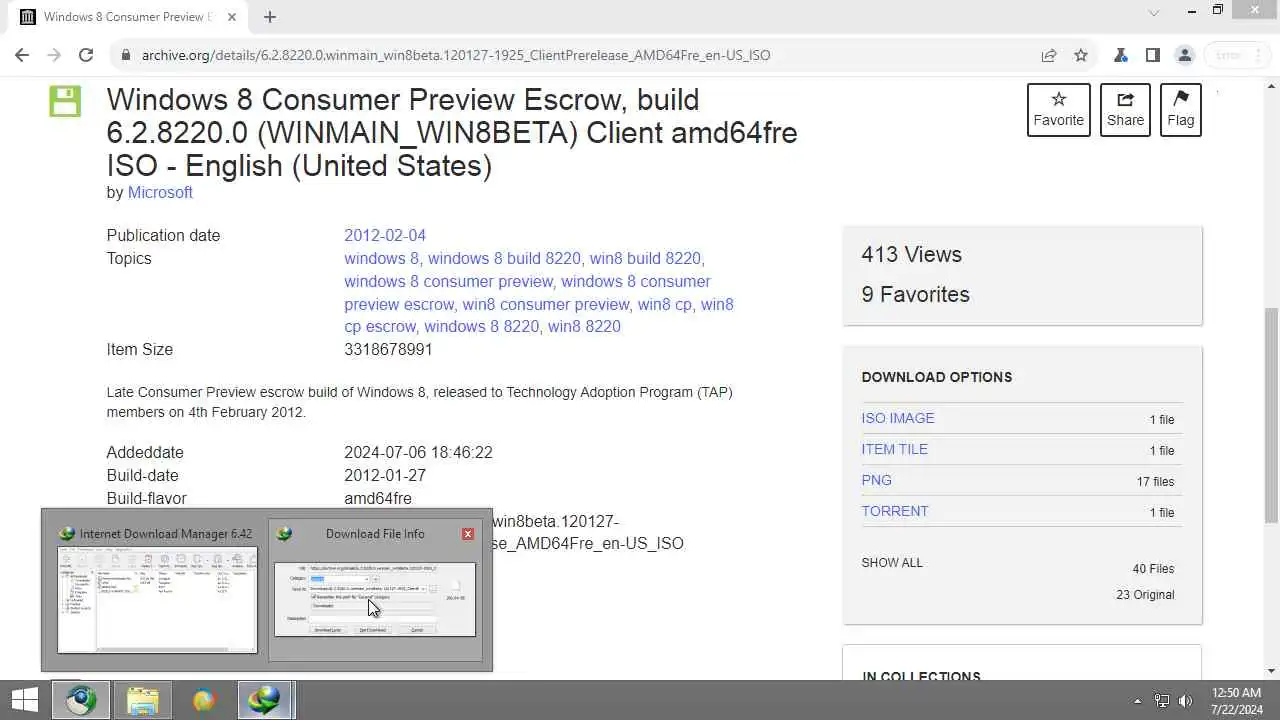Open the "windows 8," topic link
This screenshot has height=720, width=1280.
click(x=384, y=258)
